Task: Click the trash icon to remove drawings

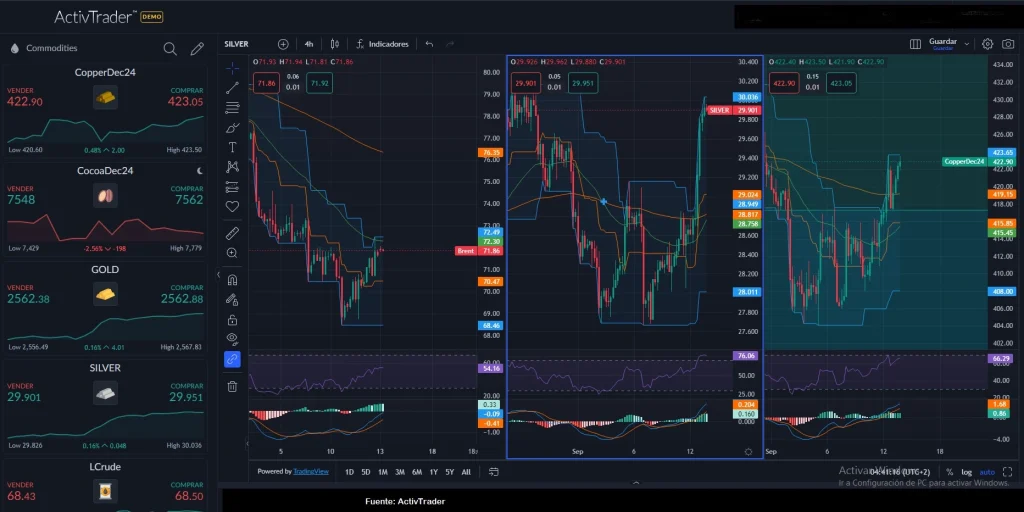Action: [x=232, y=386]
